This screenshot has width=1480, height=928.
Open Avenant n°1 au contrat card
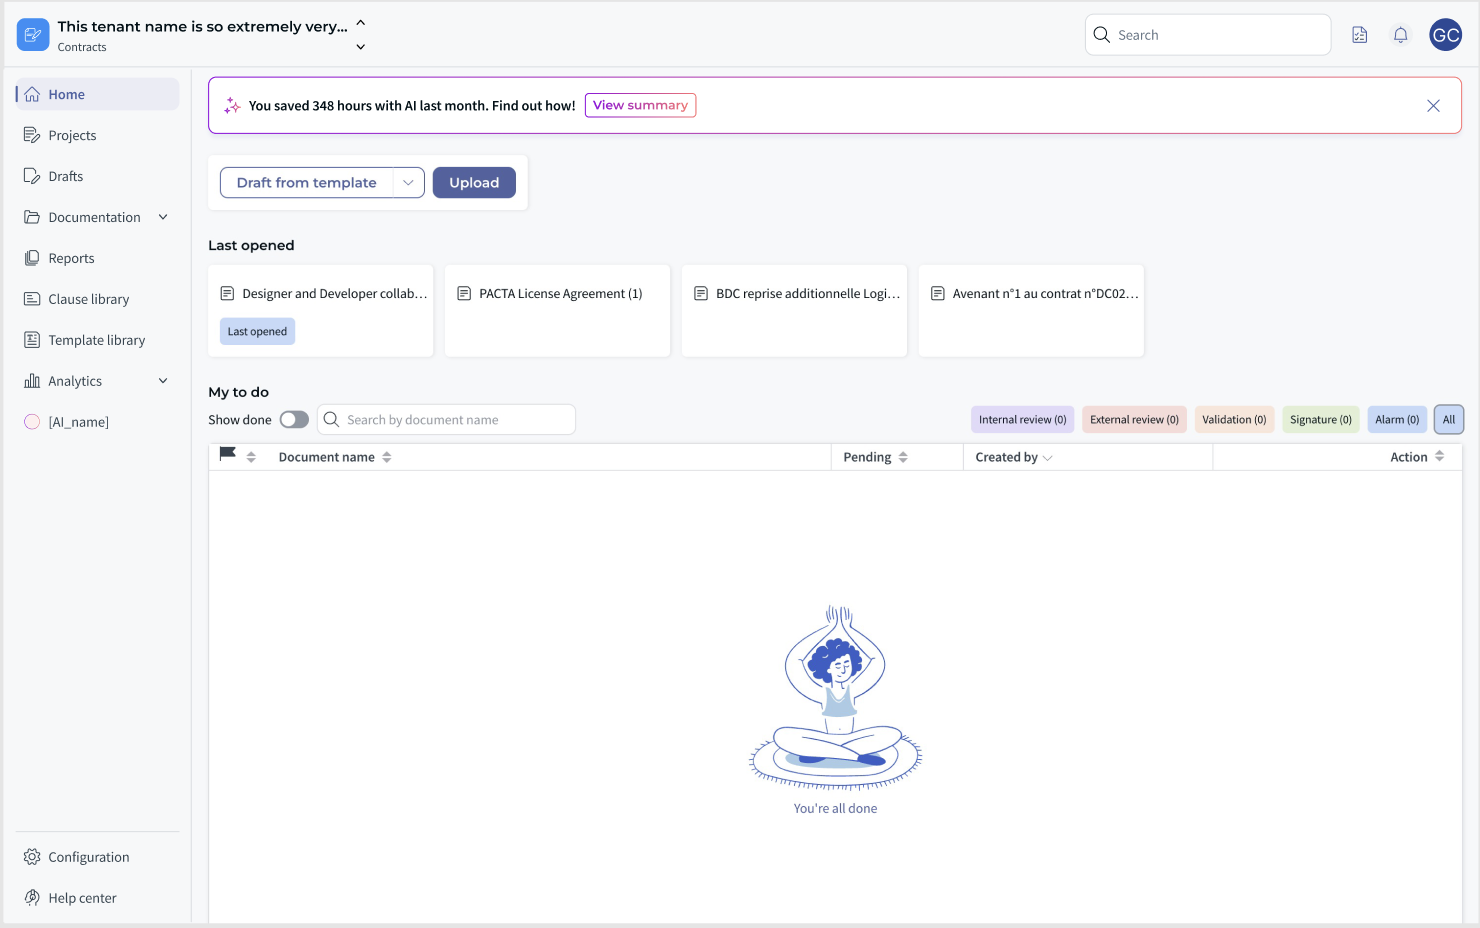tap(1031, 311)
